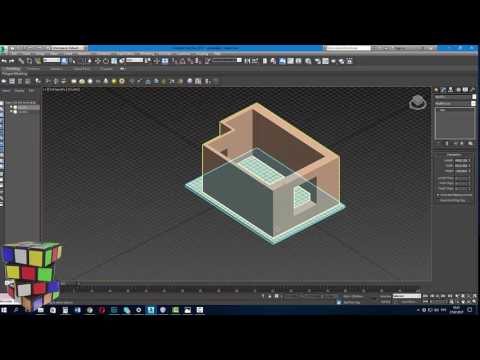Open the Display tab in Scene Explorer
This screenshot has width=480, height=360.
click(x=19, y=91)
